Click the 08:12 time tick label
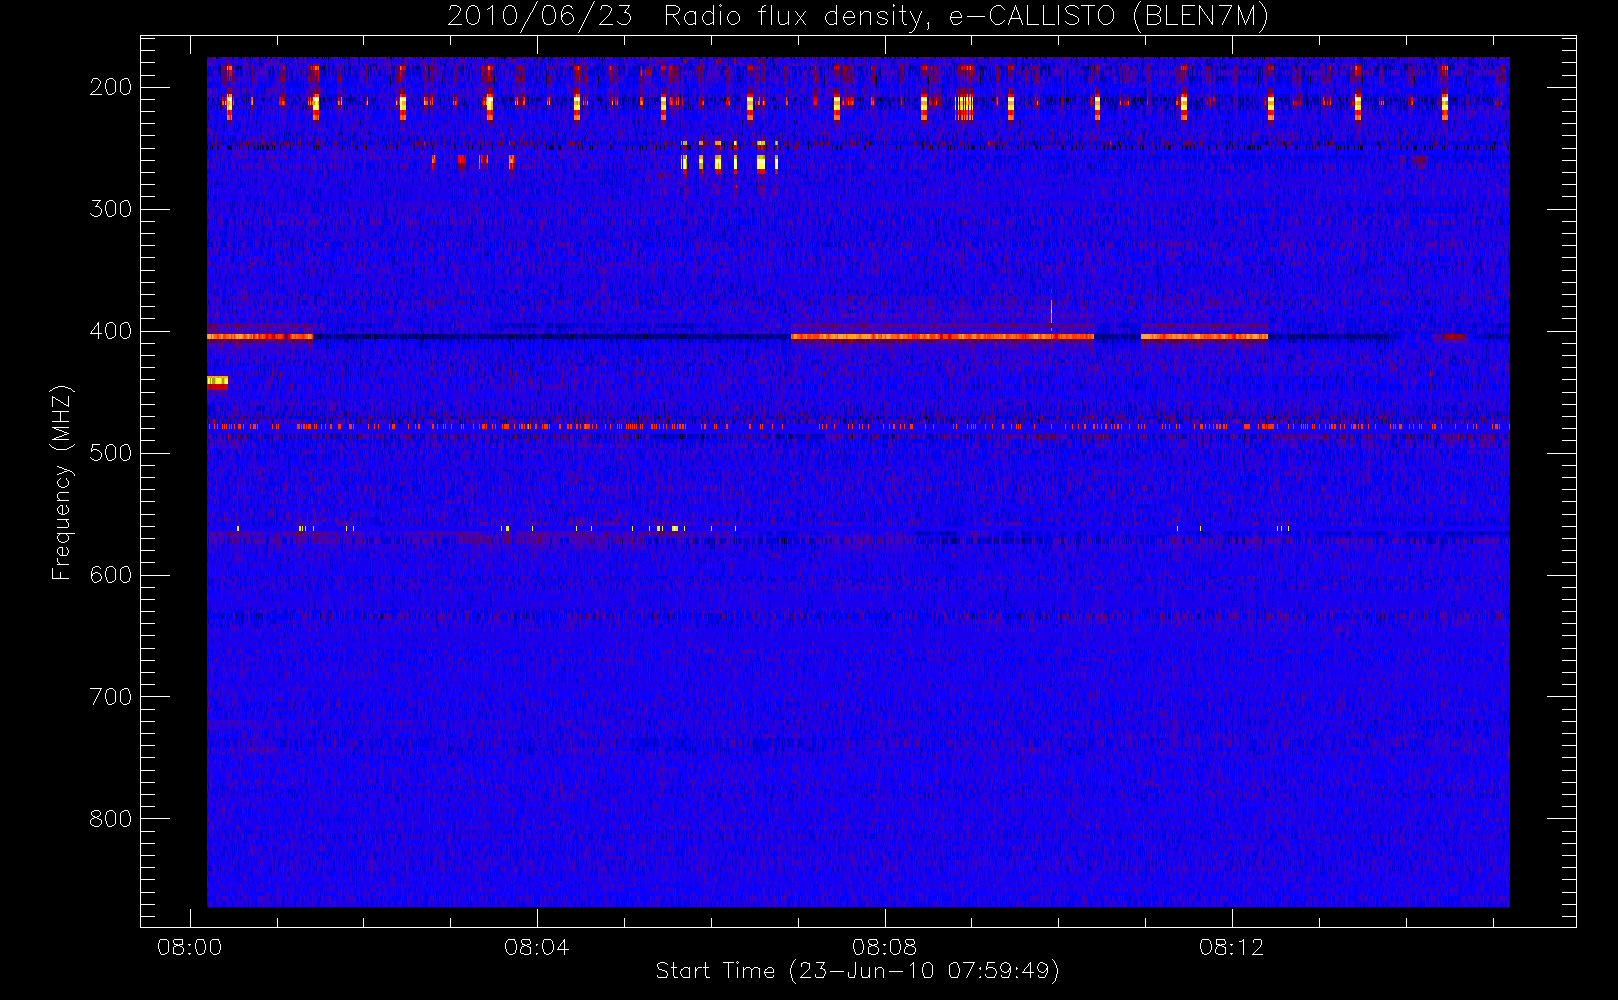Viewport: 1618px width, 1000px height. pos(1232,947)
